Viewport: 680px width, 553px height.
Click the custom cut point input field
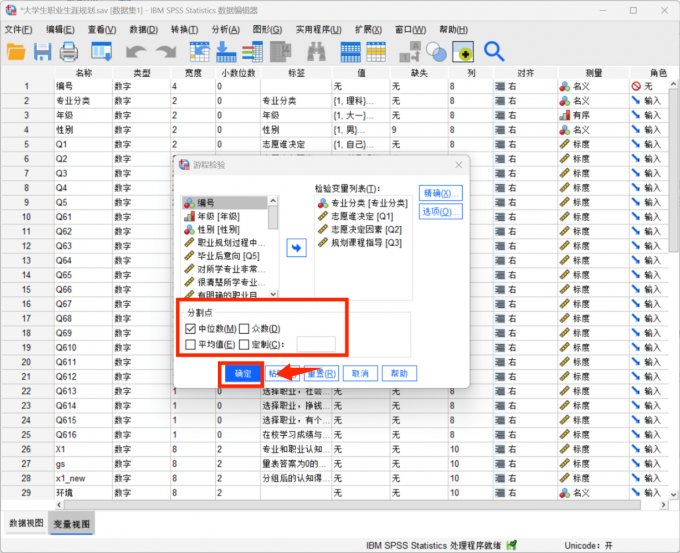316,344
